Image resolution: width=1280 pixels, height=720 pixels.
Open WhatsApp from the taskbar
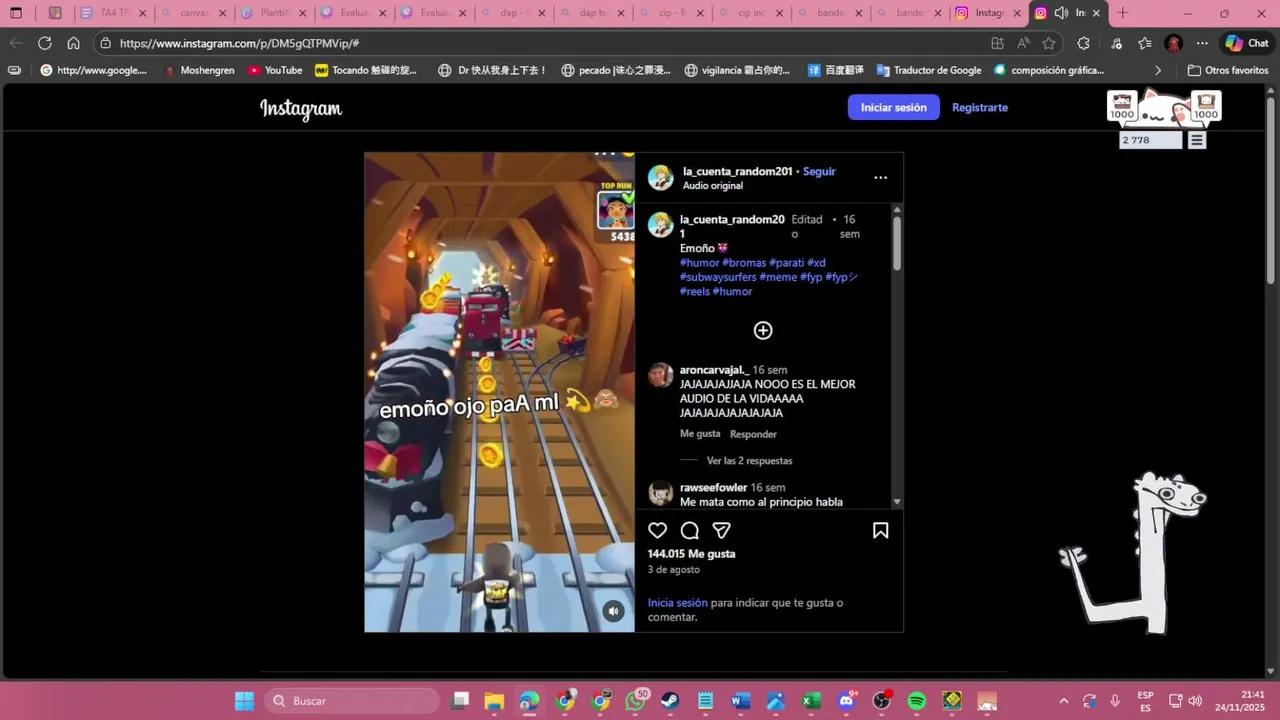(x=636, y=701)
